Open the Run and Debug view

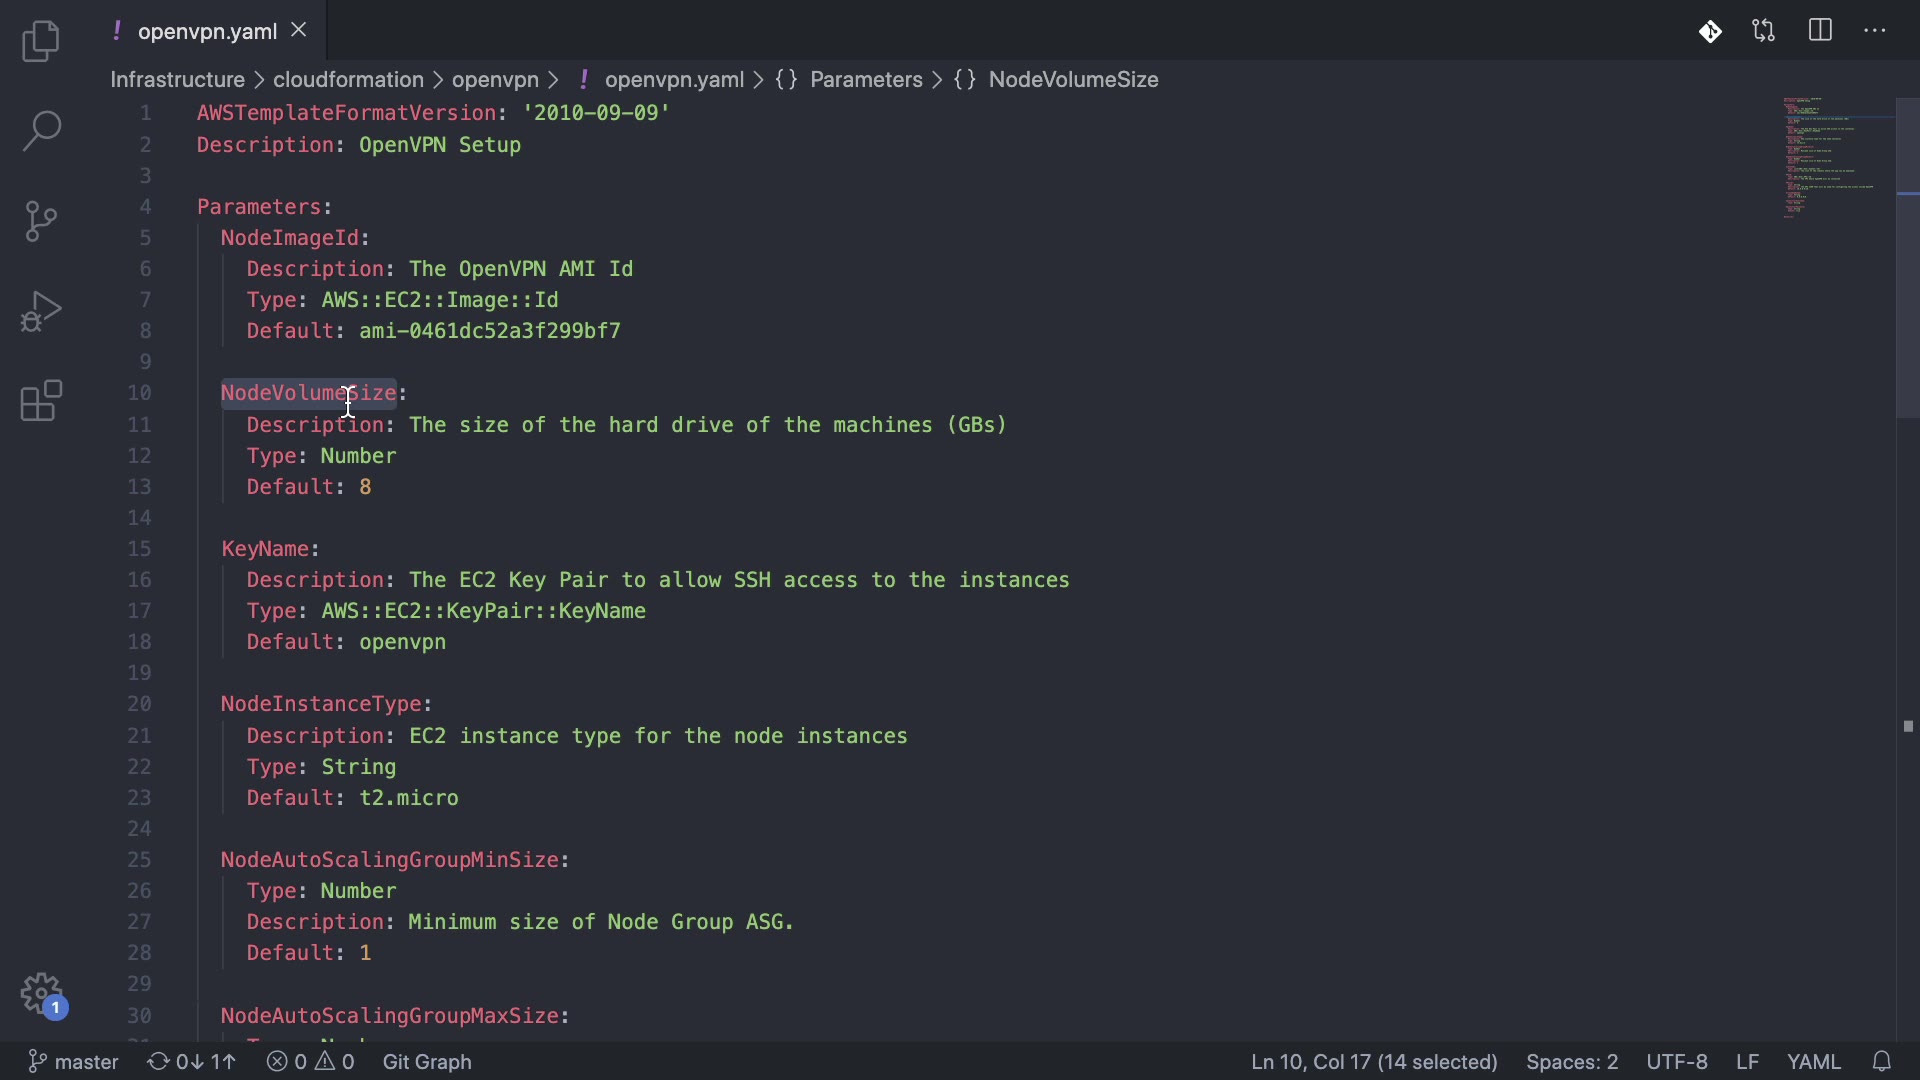41,311
